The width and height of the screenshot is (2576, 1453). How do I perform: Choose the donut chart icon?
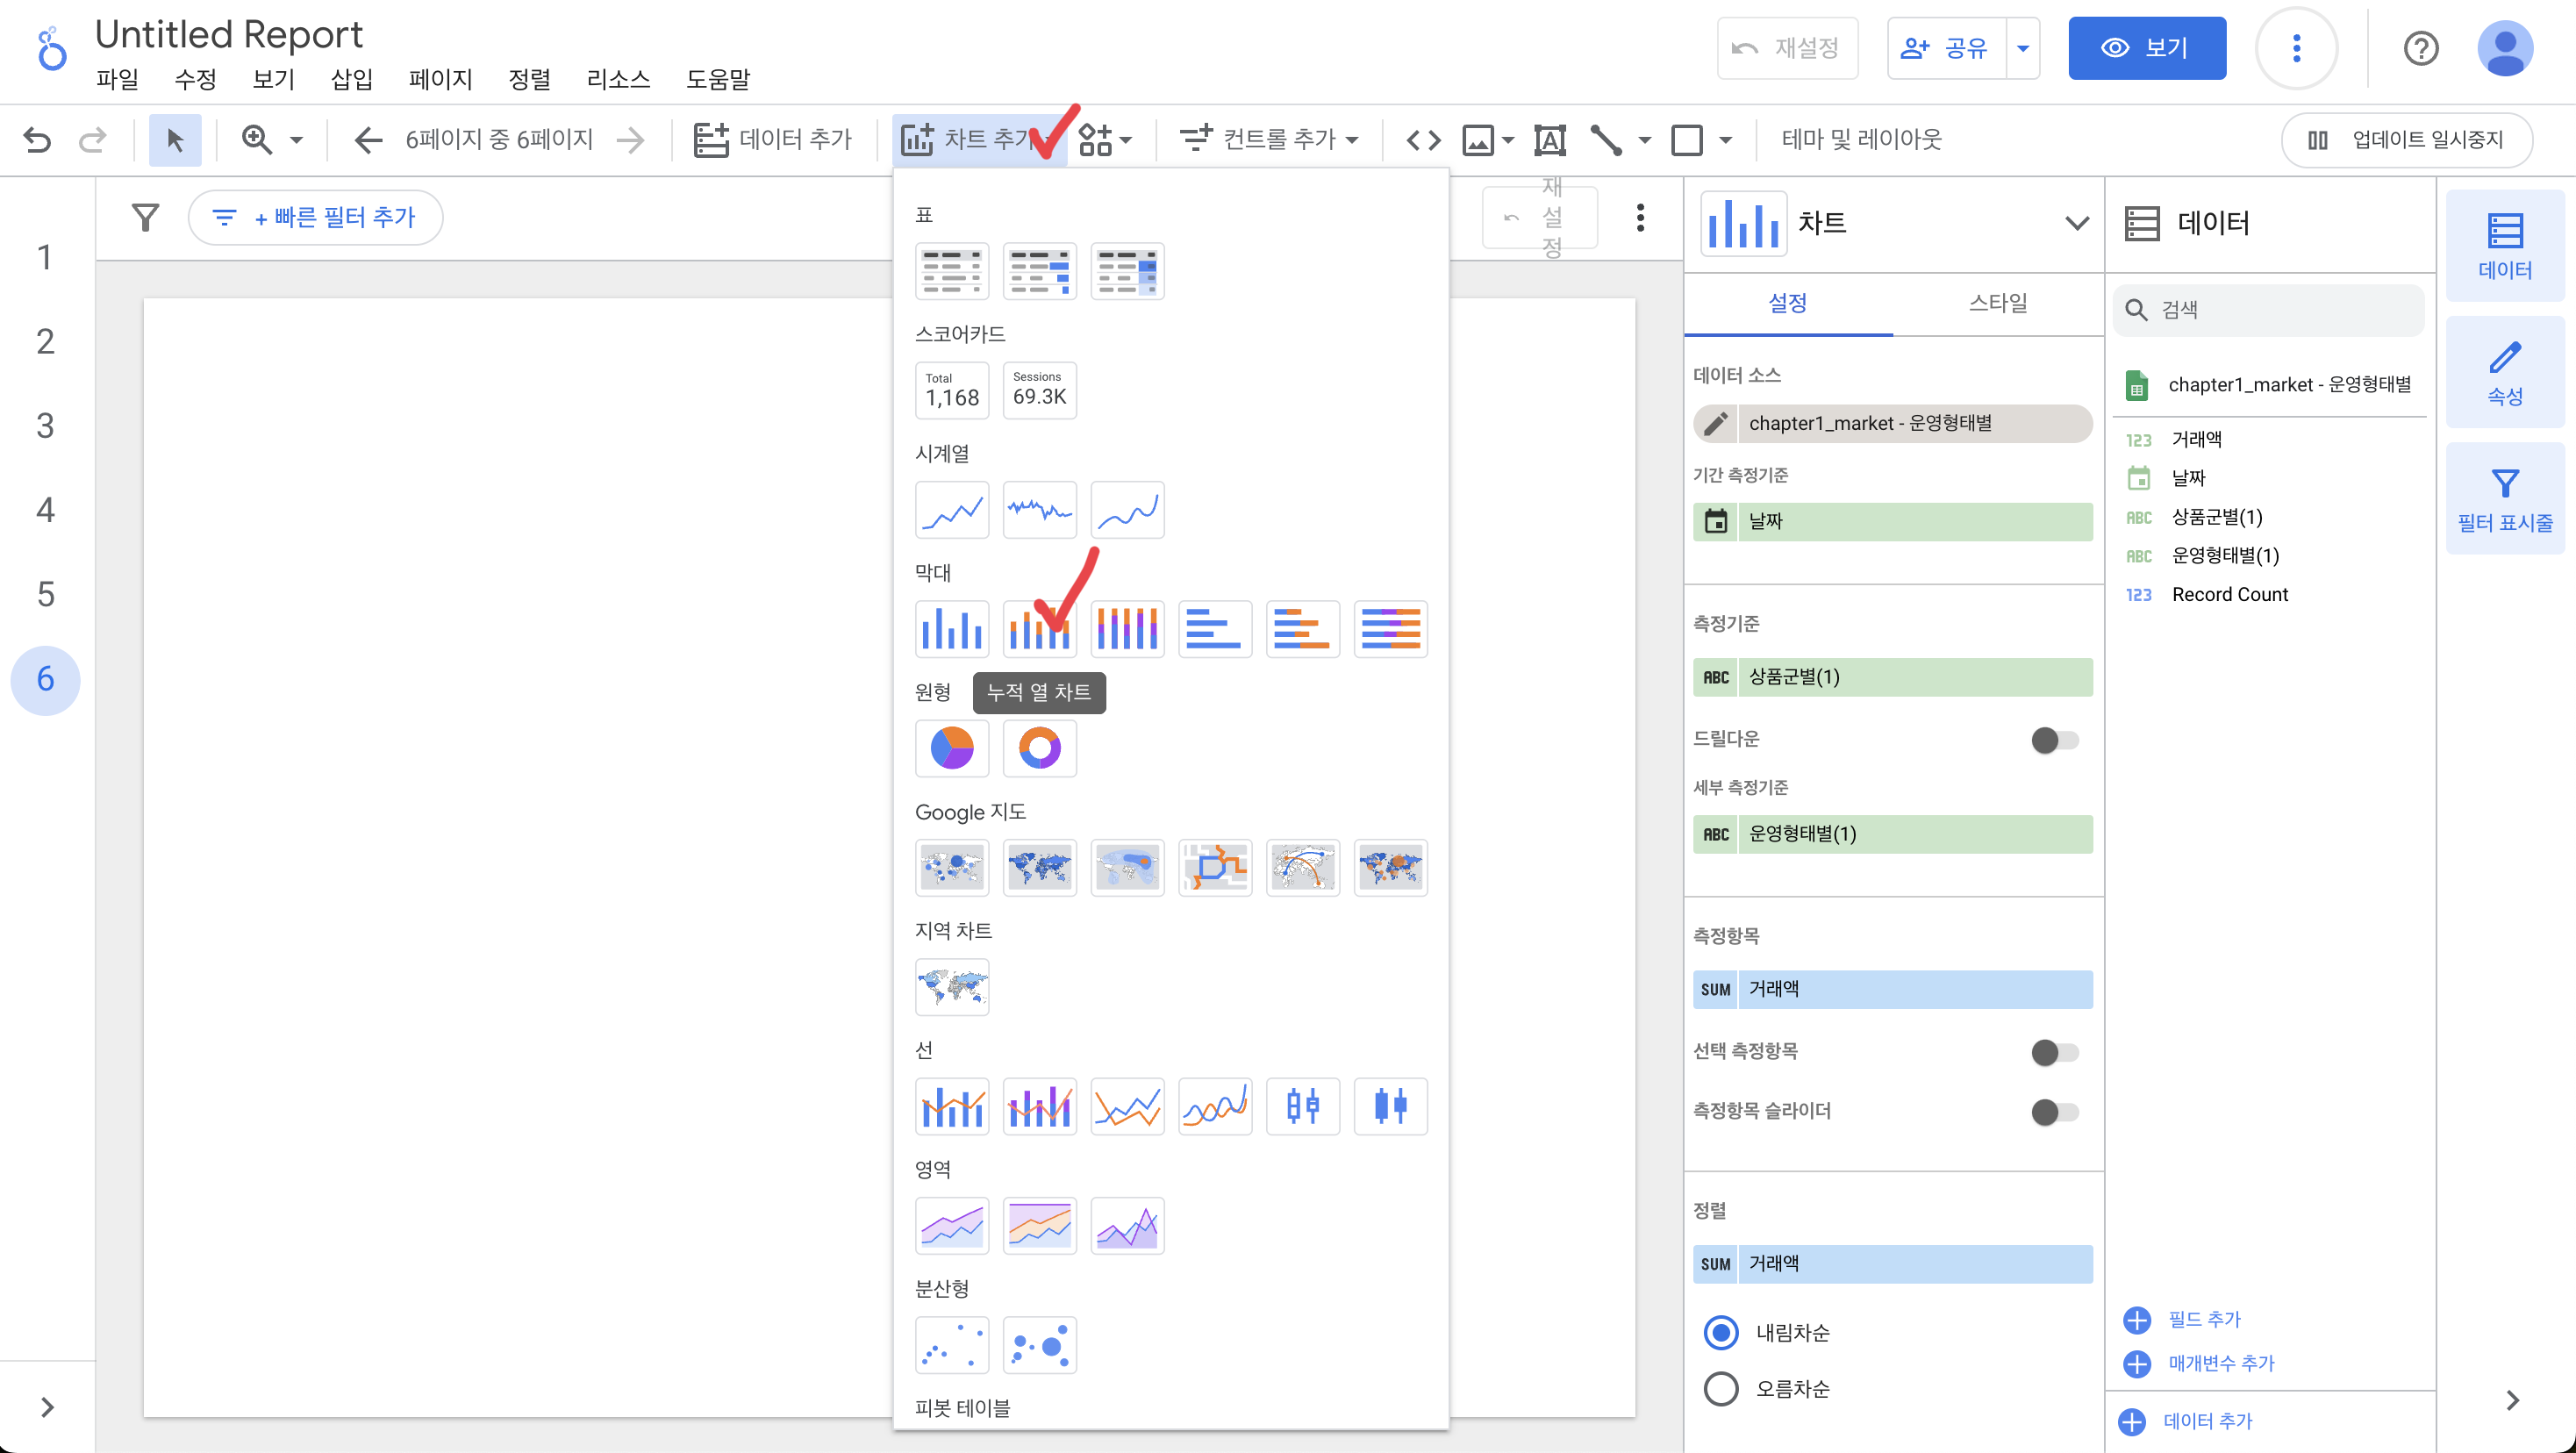(x=1039, y=748)
